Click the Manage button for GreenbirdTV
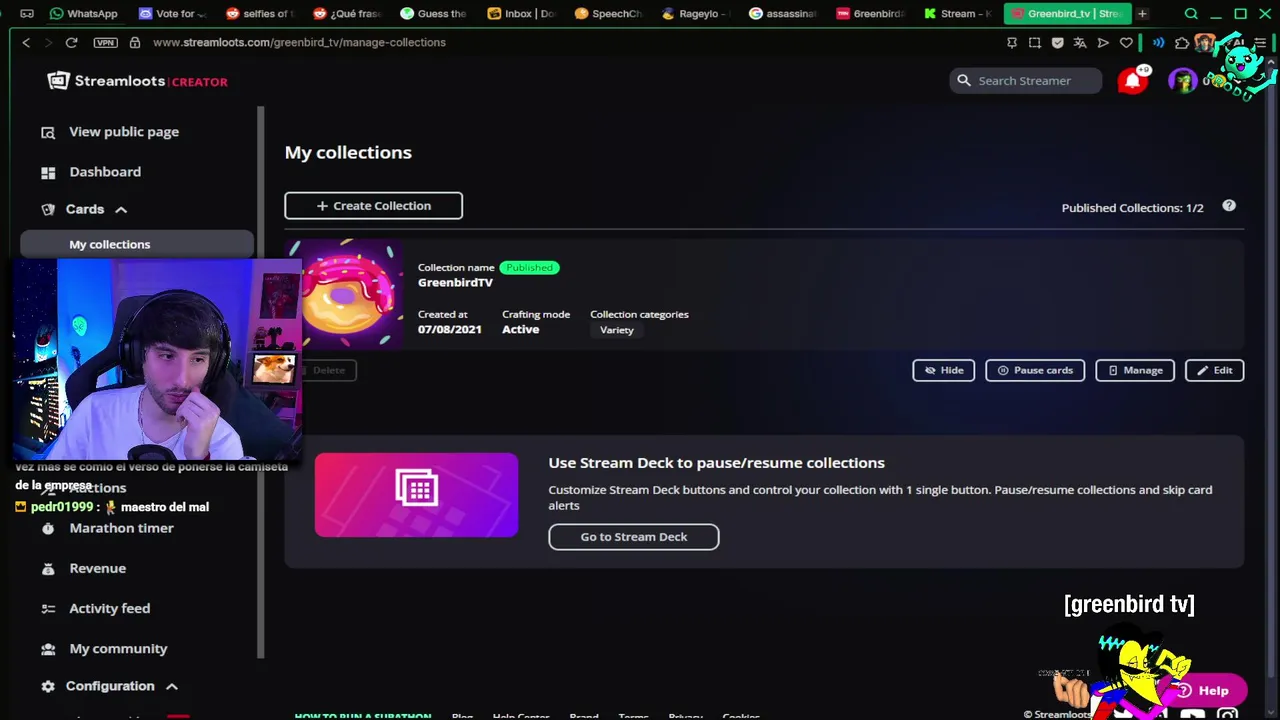The image size is (1280, 720). pyautogui.click(x=1135, y=370)
